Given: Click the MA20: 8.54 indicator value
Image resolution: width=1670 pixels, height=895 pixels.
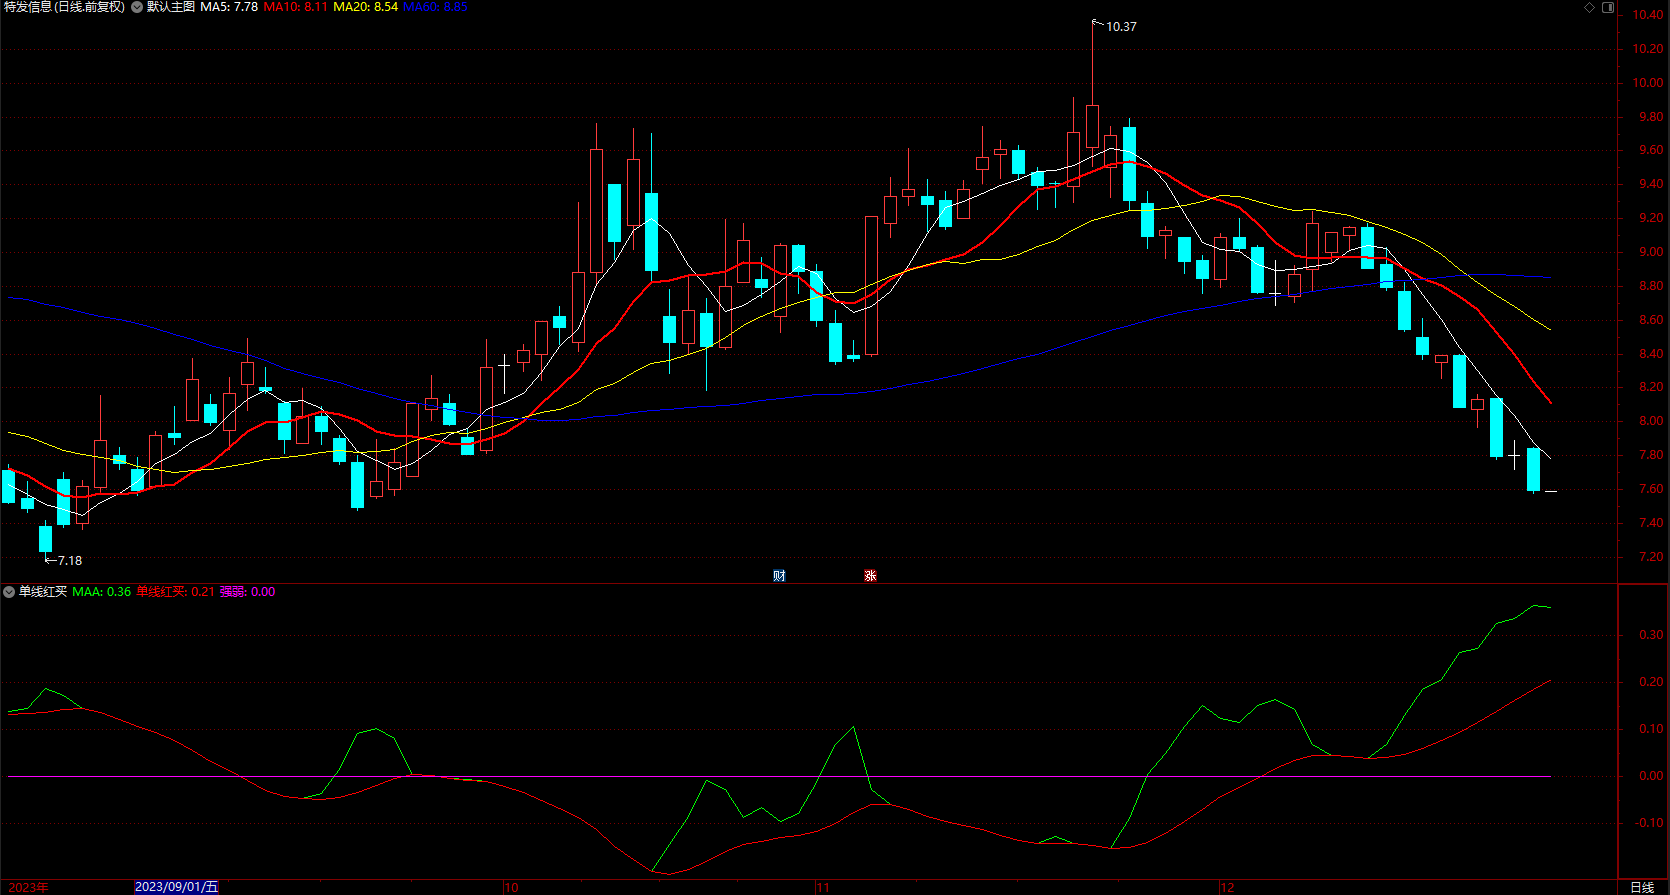Looking at the screenshot, I should (x=365, y=7).
